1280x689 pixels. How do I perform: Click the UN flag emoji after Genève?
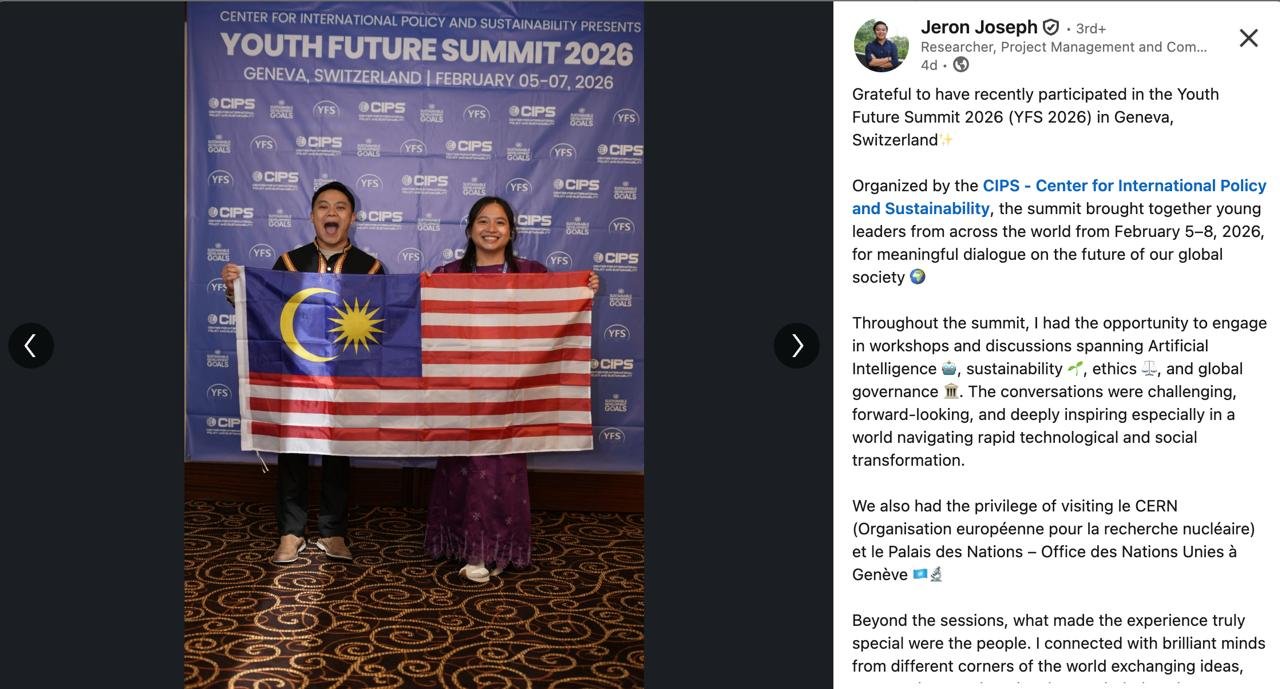pos(920,575)
